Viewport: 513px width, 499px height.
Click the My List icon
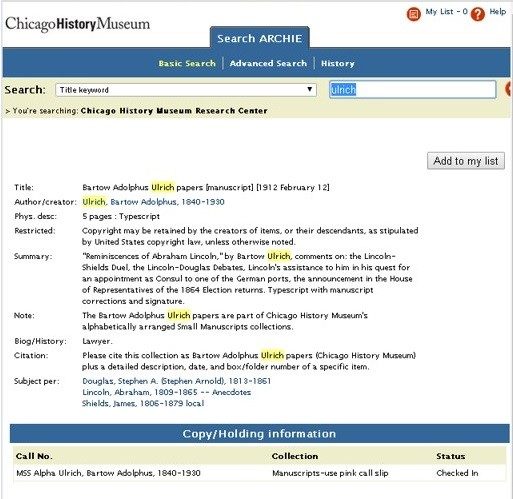414,14
